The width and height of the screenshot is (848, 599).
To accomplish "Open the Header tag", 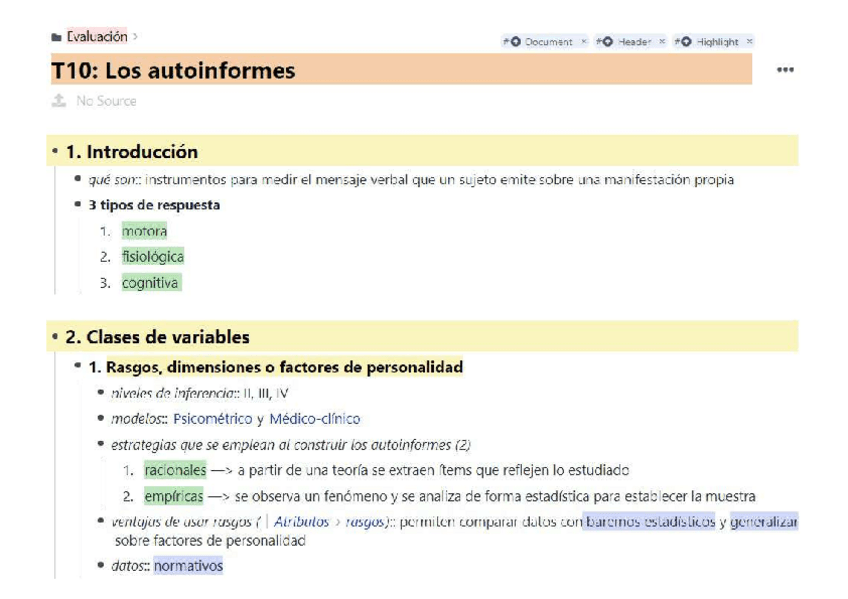I will (x=634, y=42).
